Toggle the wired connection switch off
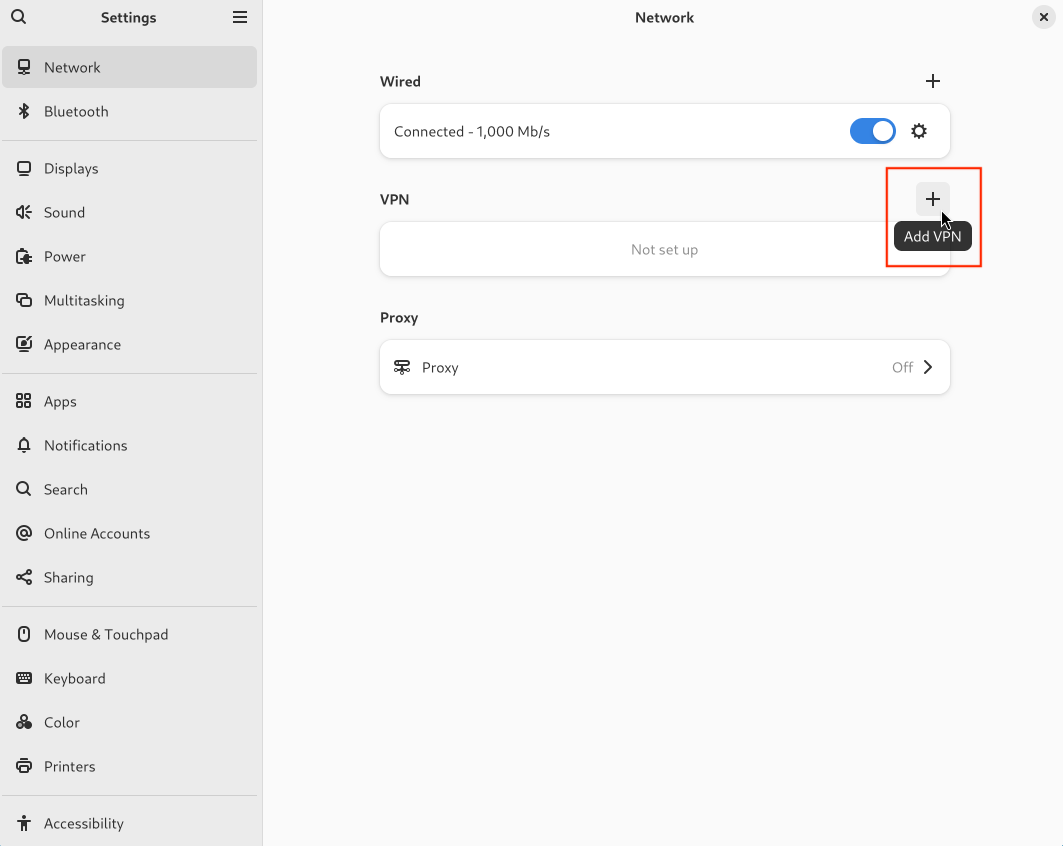The image size is (1063, 846). click(x=873, y=131)
